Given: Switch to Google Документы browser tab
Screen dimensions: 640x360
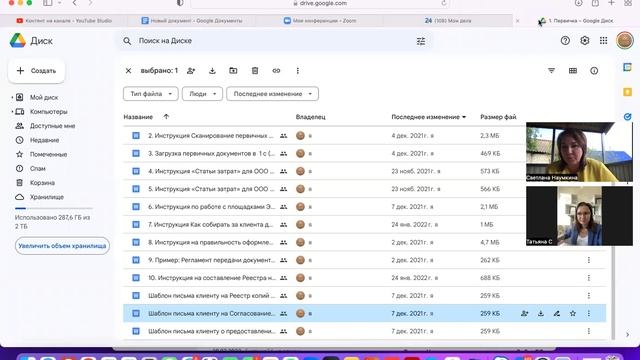Looking at the screenshot, I should point(192,20).
